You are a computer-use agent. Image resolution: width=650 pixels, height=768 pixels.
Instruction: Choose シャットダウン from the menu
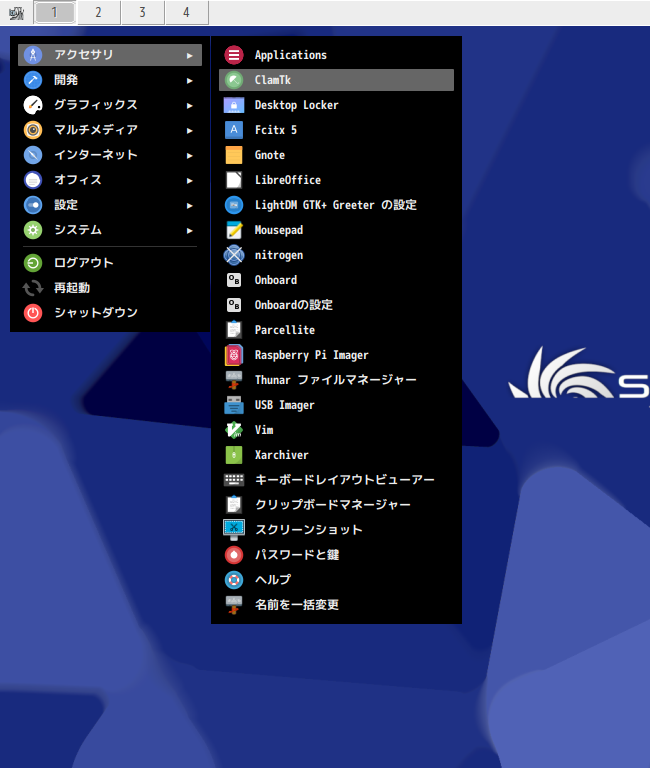click(x=110, y=313)
